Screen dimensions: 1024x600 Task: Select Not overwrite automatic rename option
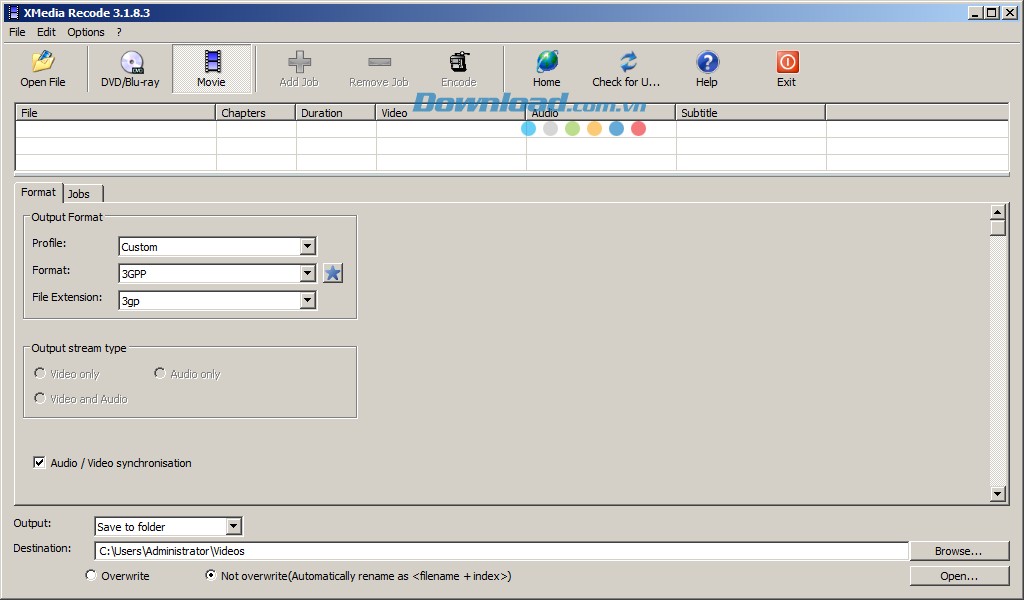click(210, 575)
